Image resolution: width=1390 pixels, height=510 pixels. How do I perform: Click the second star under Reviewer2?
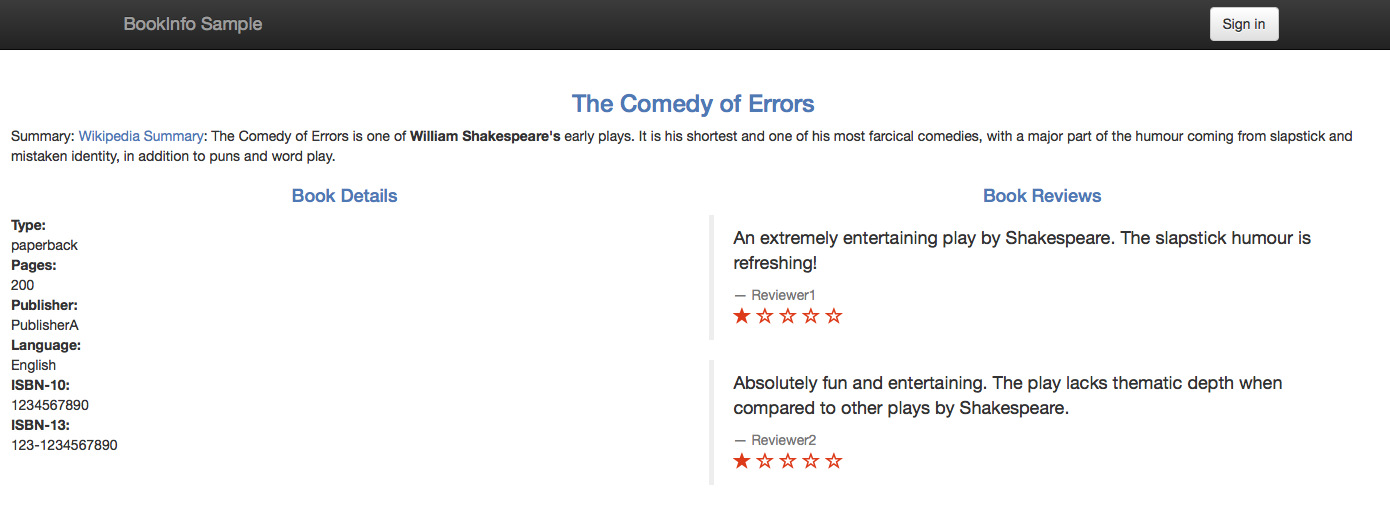(765, 461)
